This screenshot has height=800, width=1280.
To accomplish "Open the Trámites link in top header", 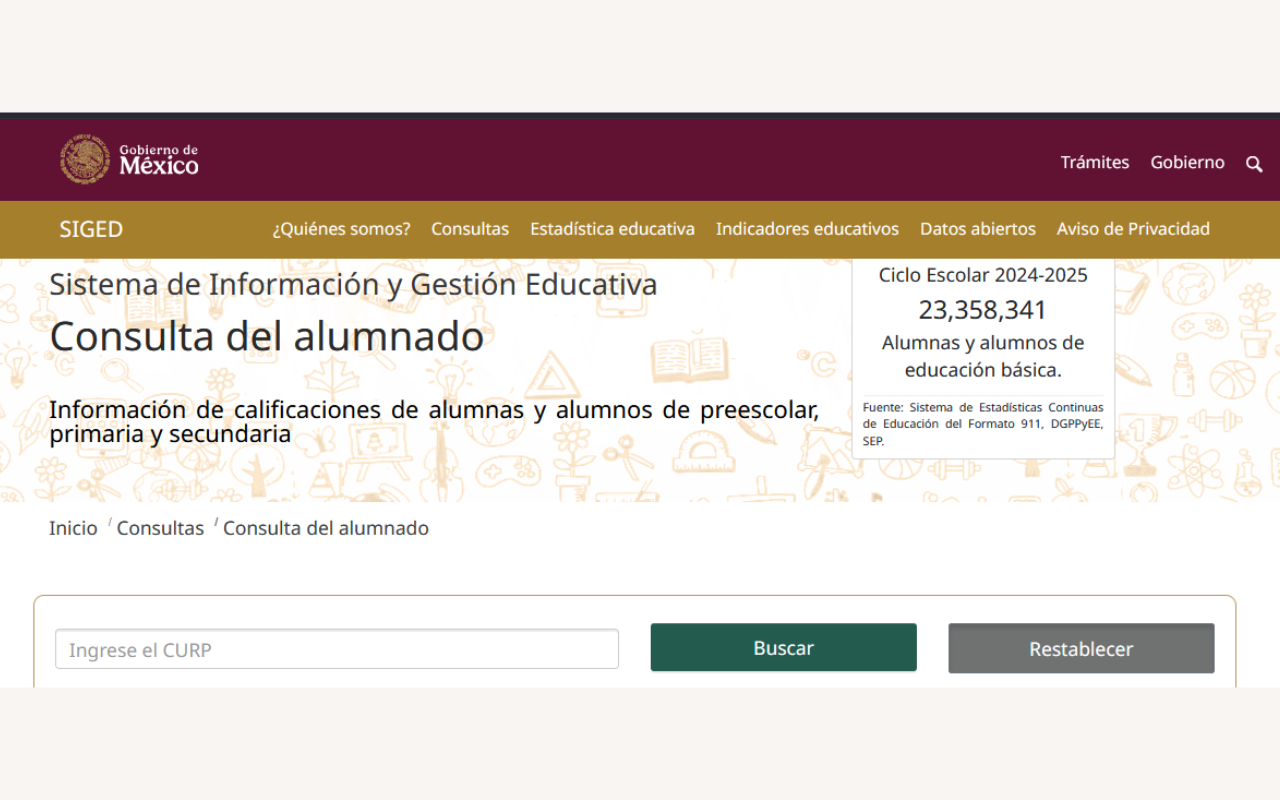I will (1094, 162).
